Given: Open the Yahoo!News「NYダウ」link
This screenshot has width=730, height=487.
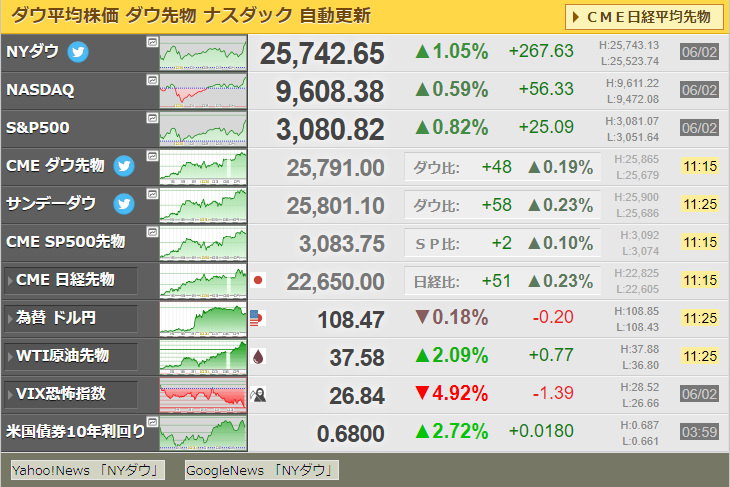Looking at the screenshot, I should [x=87, y=470].
